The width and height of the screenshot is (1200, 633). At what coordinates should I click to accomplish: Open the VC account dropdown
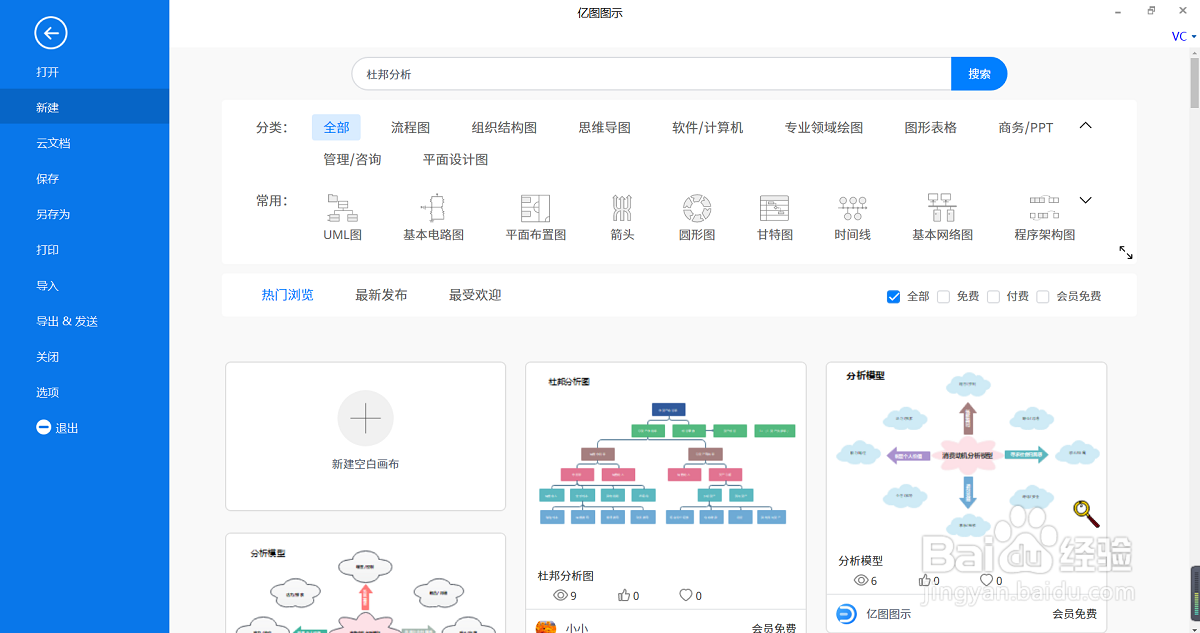1180,36
